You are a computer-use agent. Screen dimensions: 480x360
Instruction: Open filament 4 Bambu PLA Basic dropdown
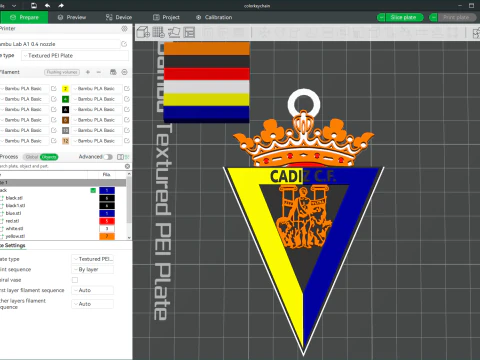point(96,99)
